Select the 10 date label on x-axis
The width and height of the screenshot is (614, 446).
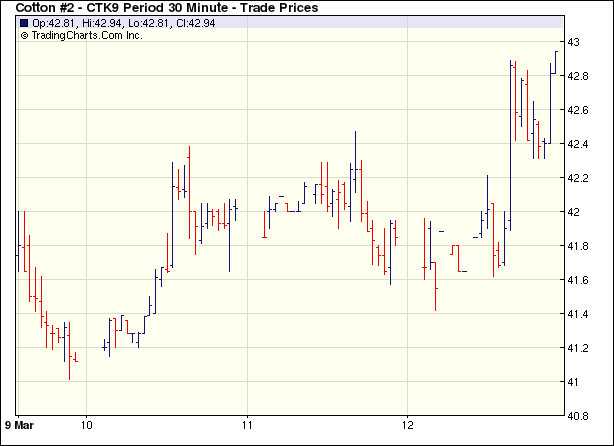[x=87, y=423]
